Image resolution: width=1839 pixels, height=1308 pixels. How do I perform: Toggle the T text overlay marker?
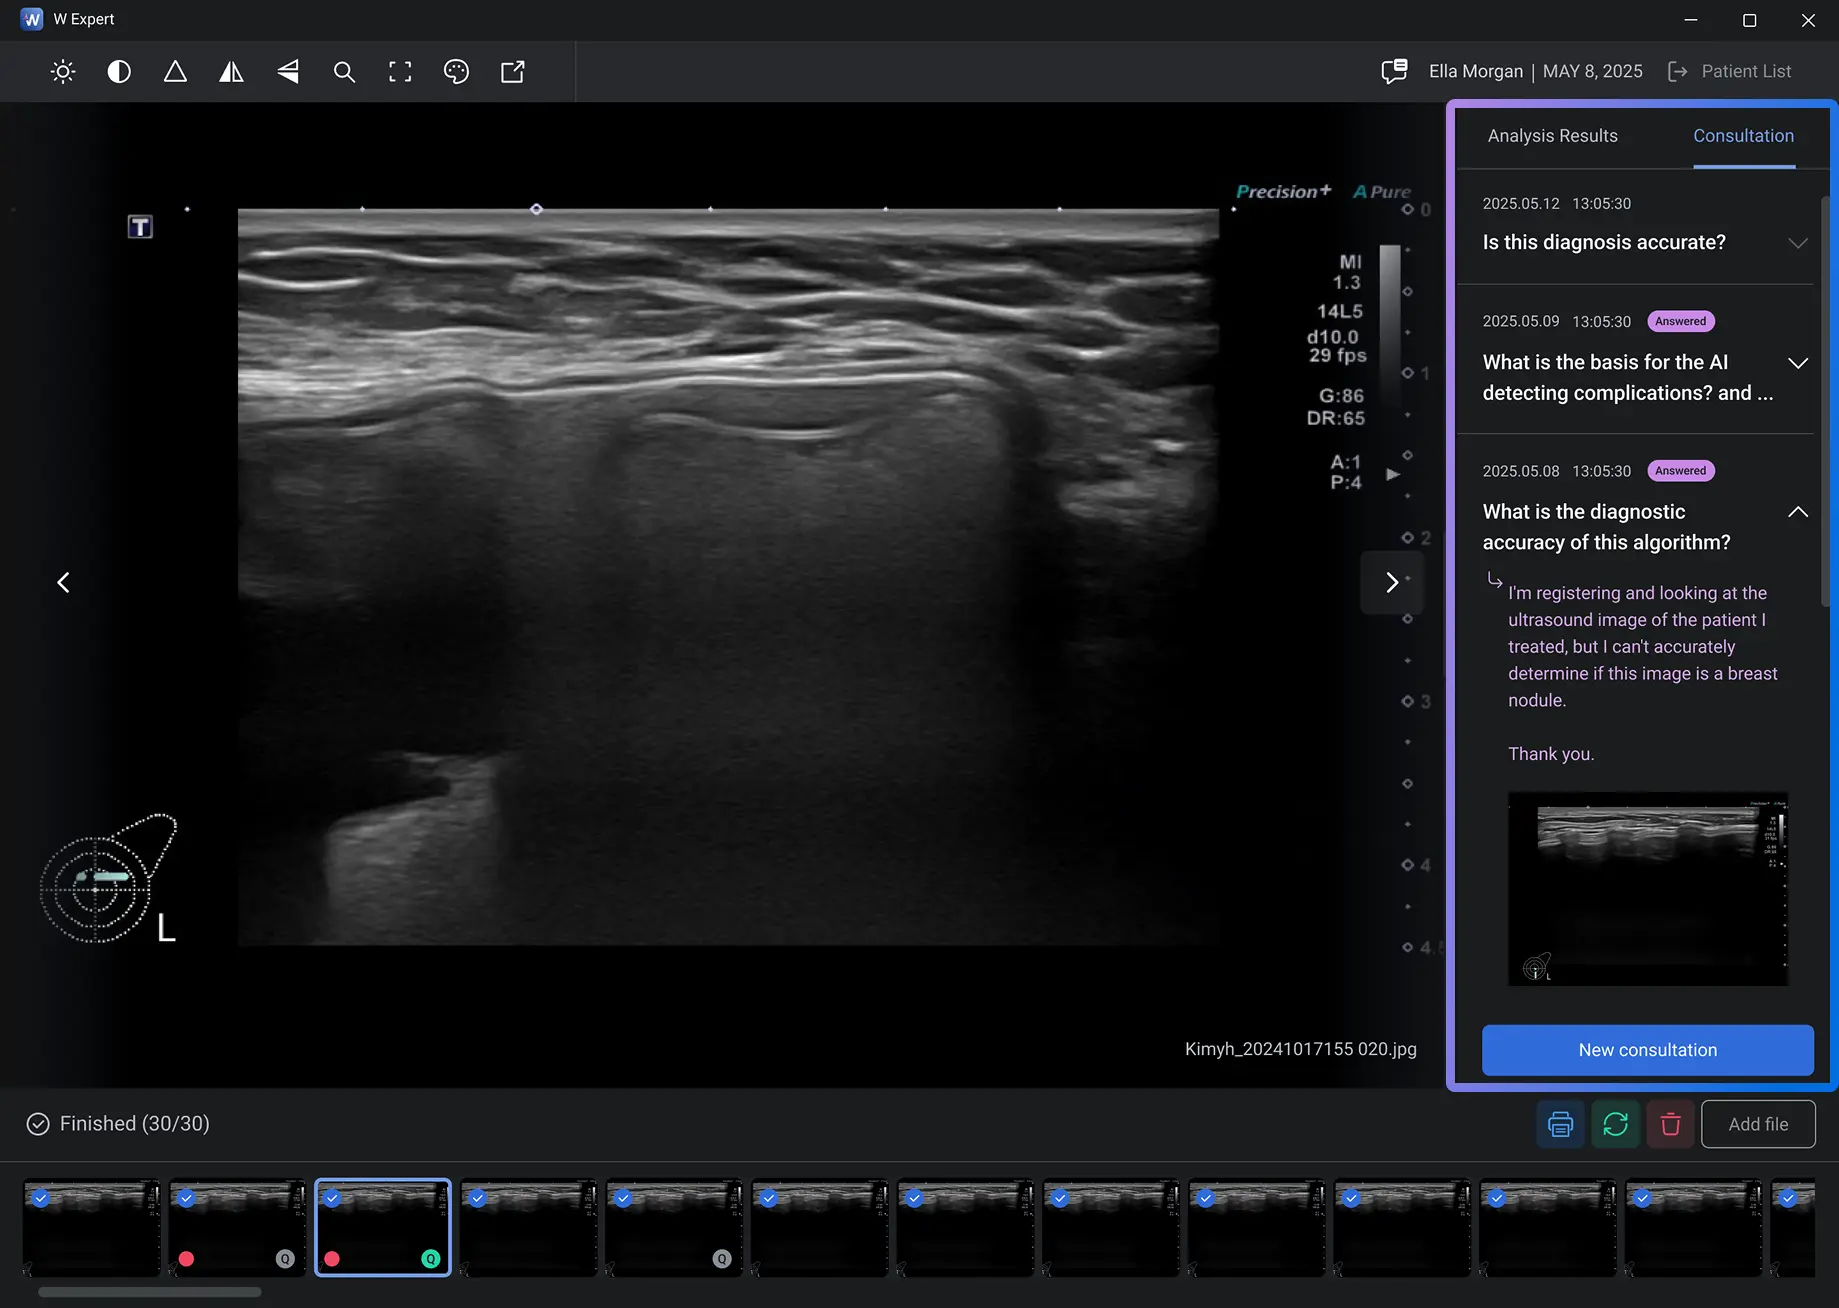pyautogui.click(x=140, y=227)
